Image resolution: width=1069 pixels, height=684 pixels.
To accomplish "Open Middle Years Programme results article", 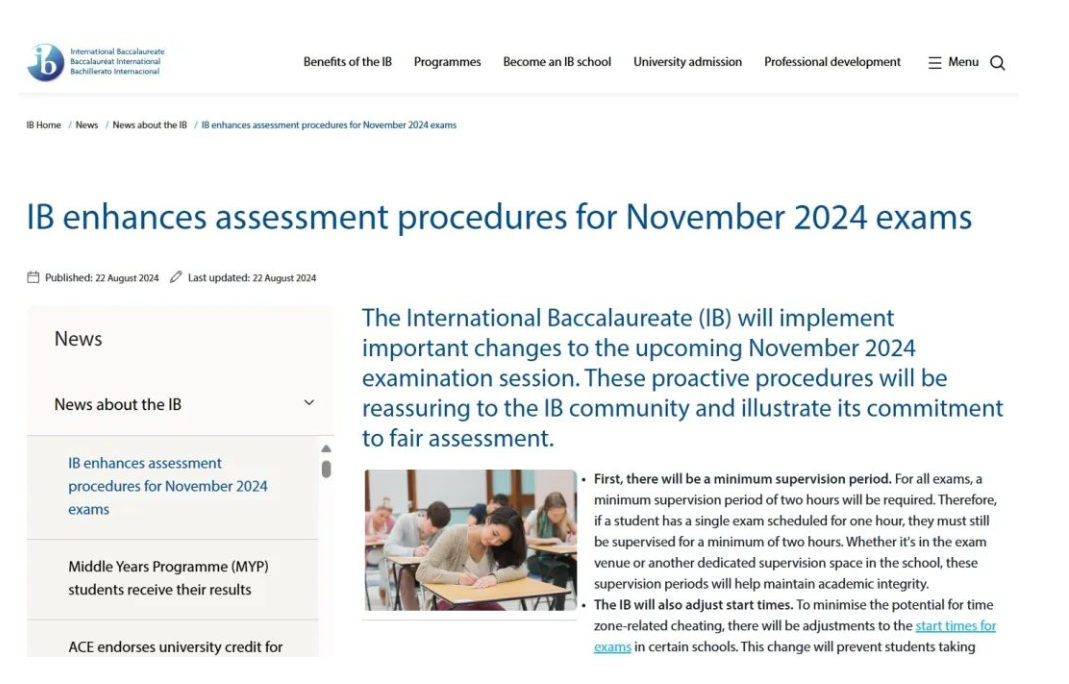I will pos(168,578).
